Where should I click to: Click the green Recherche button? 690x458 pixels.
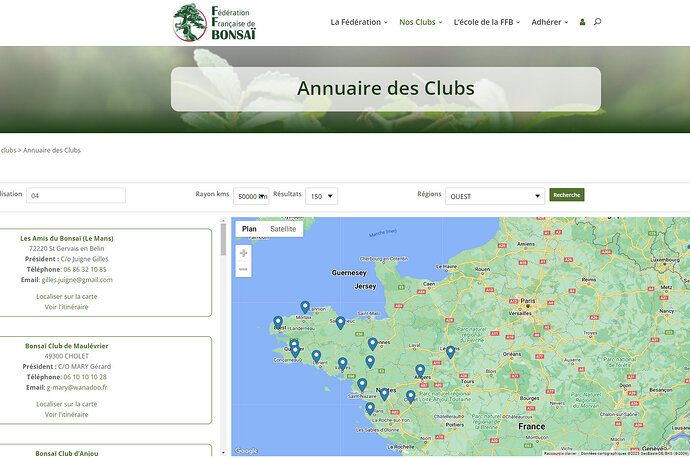coord(567,195)
